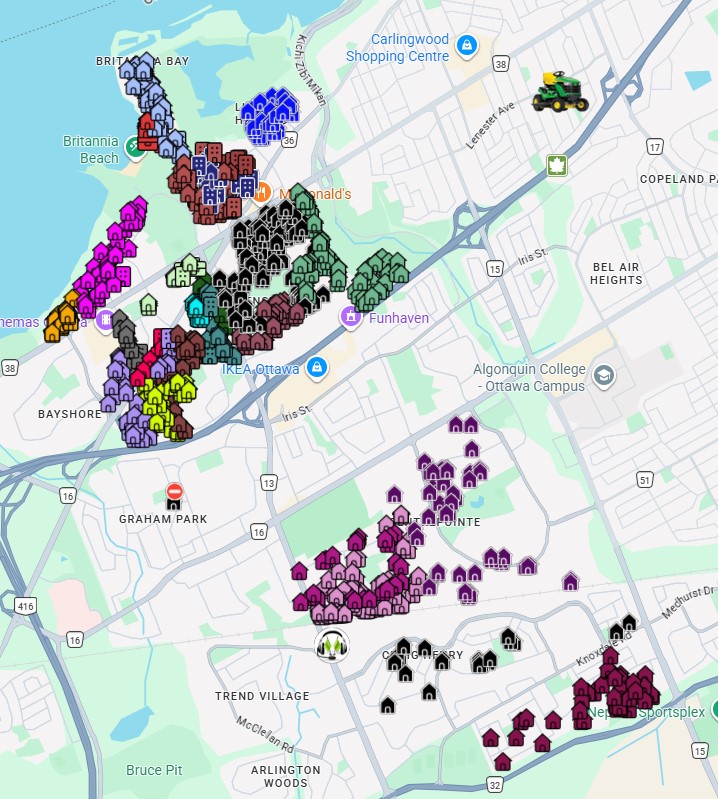This screenshot has width=718, height=799.
Task: Click the BAYSHORE neighbourhood label
Action: 70,414
